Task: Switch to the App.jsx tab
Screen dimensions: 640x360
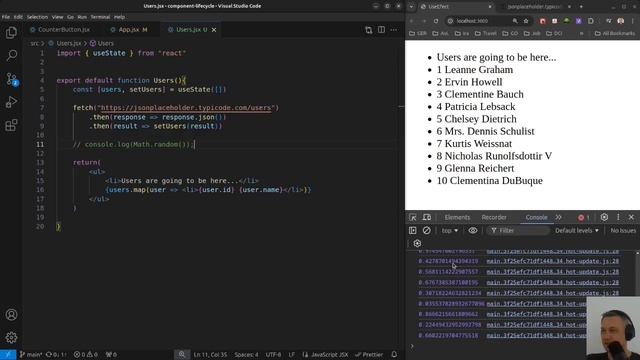Action: coord(129,30)
